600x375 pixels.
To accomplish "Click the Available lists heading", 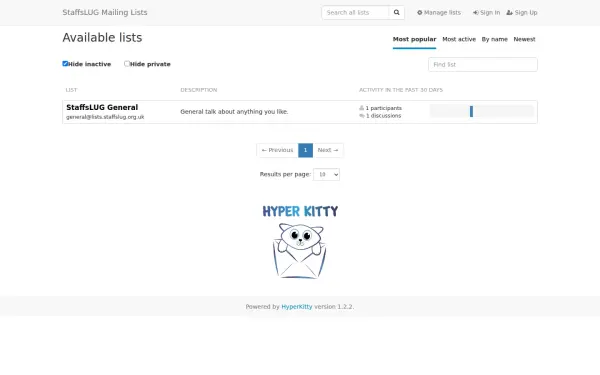I will (x=102, y=38).
